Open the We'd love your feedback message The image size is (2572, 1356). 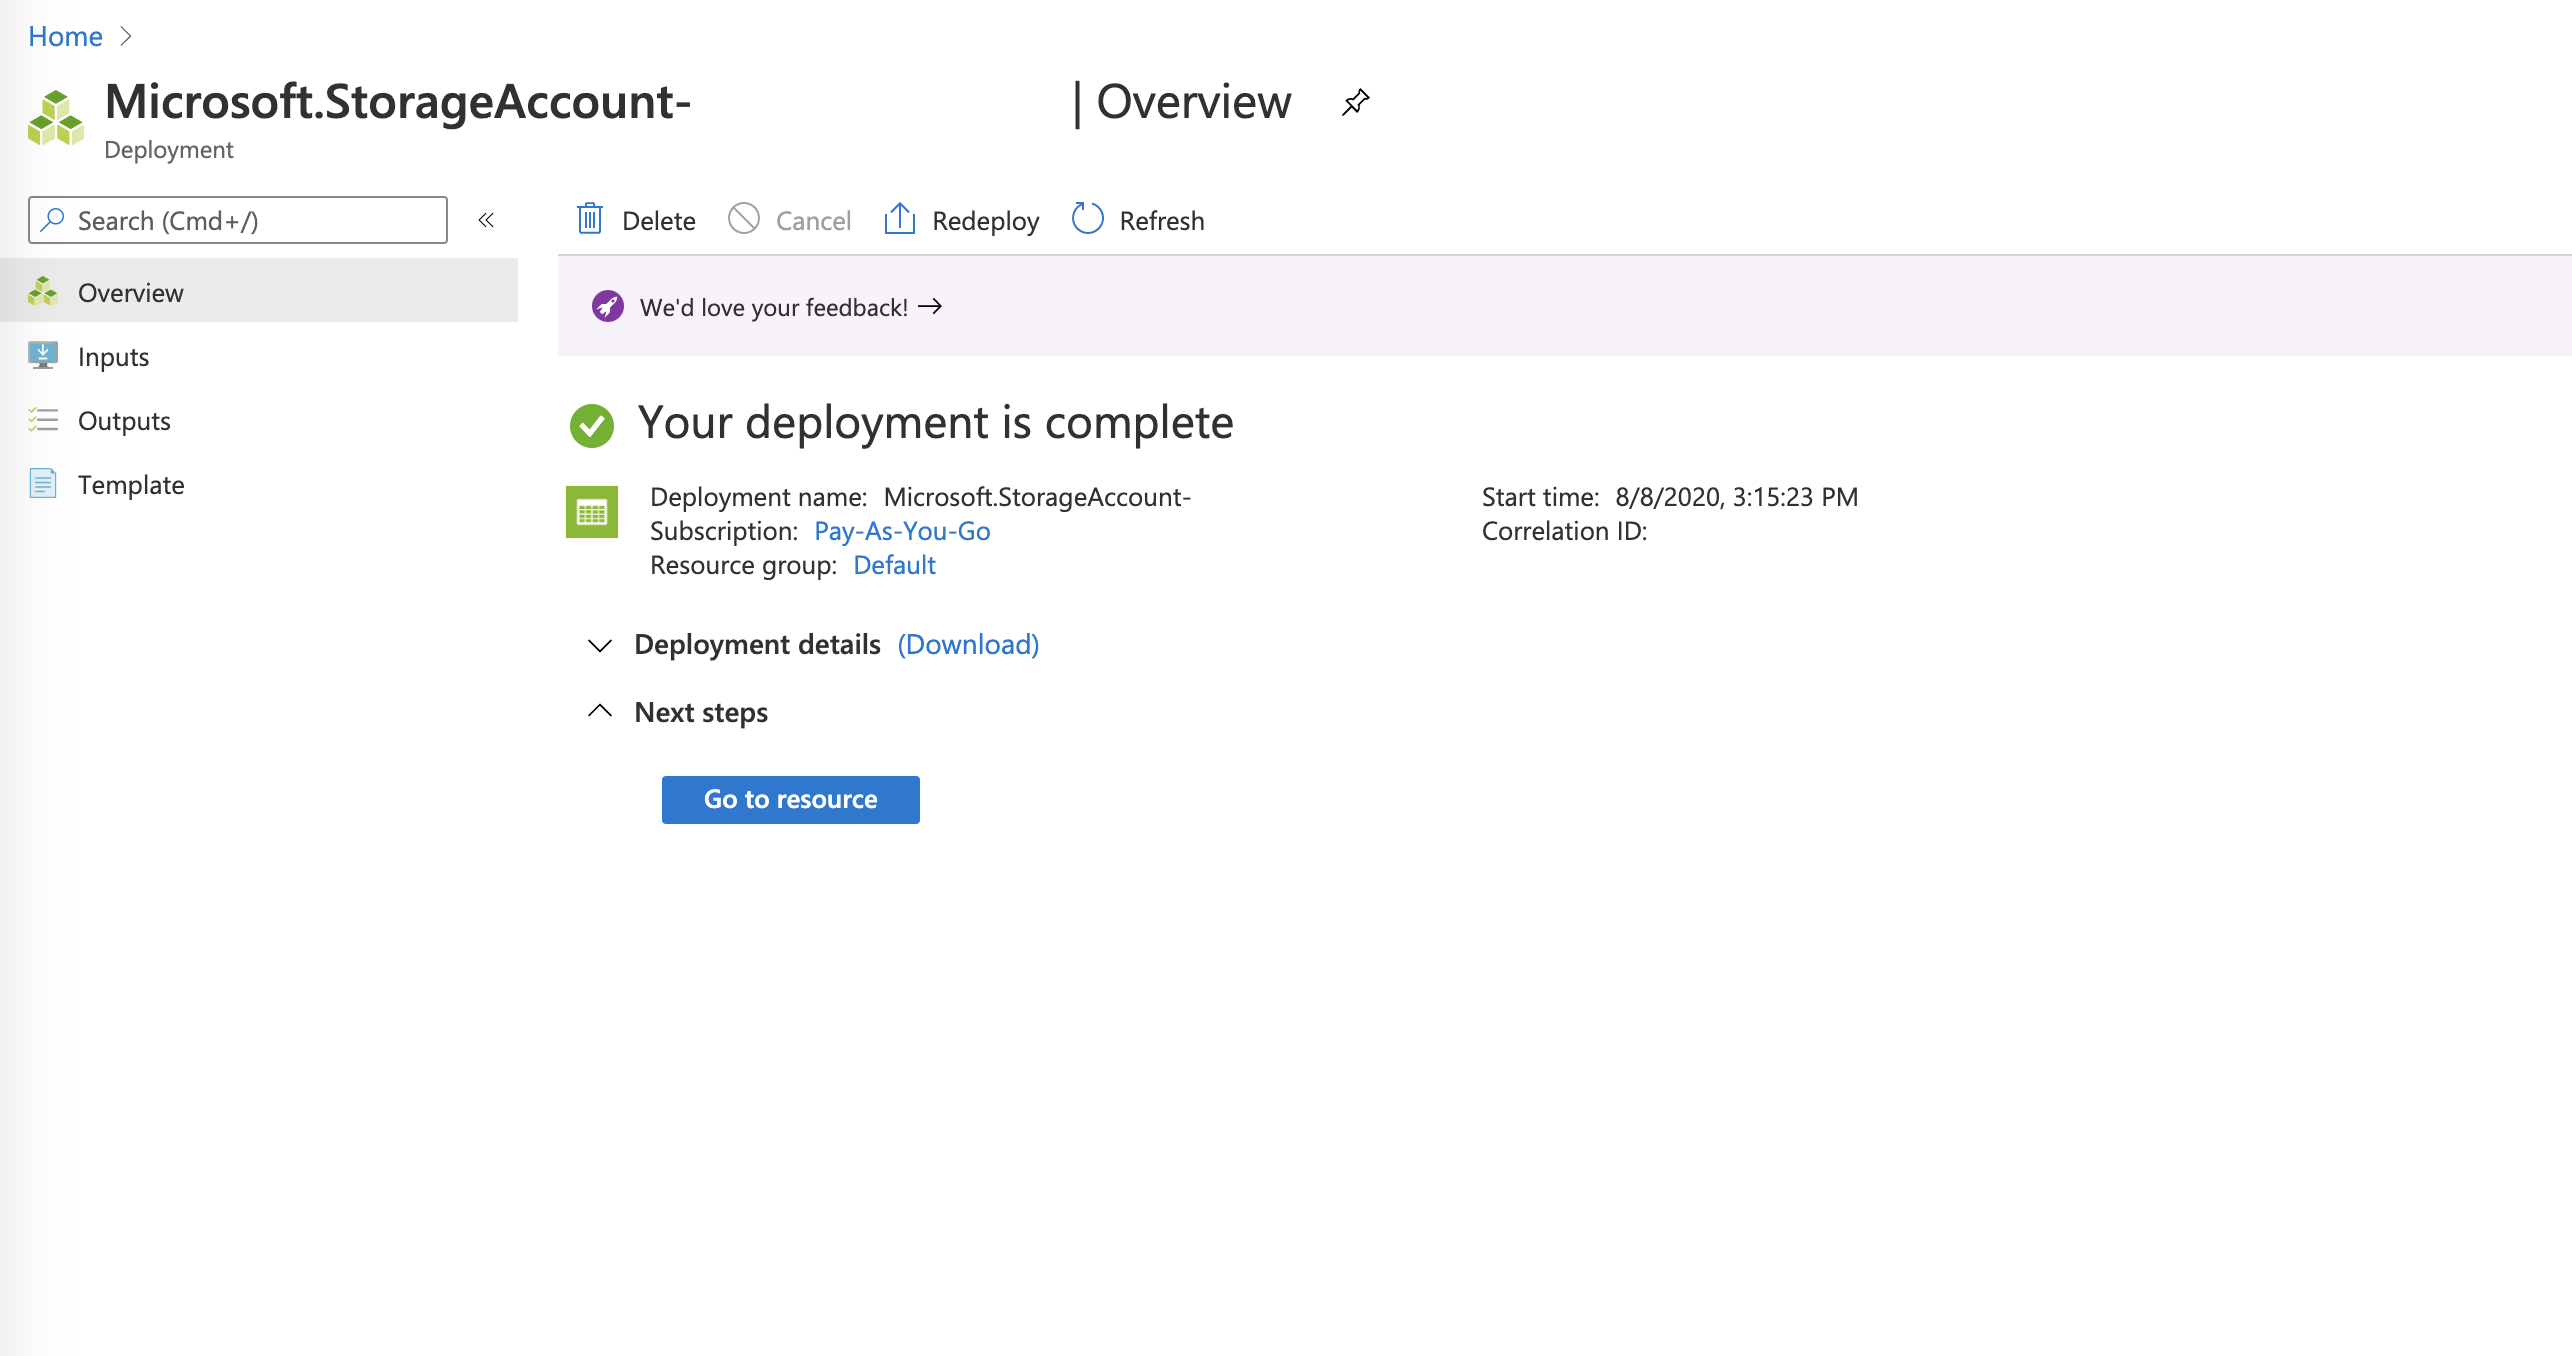tap(774, 307)
